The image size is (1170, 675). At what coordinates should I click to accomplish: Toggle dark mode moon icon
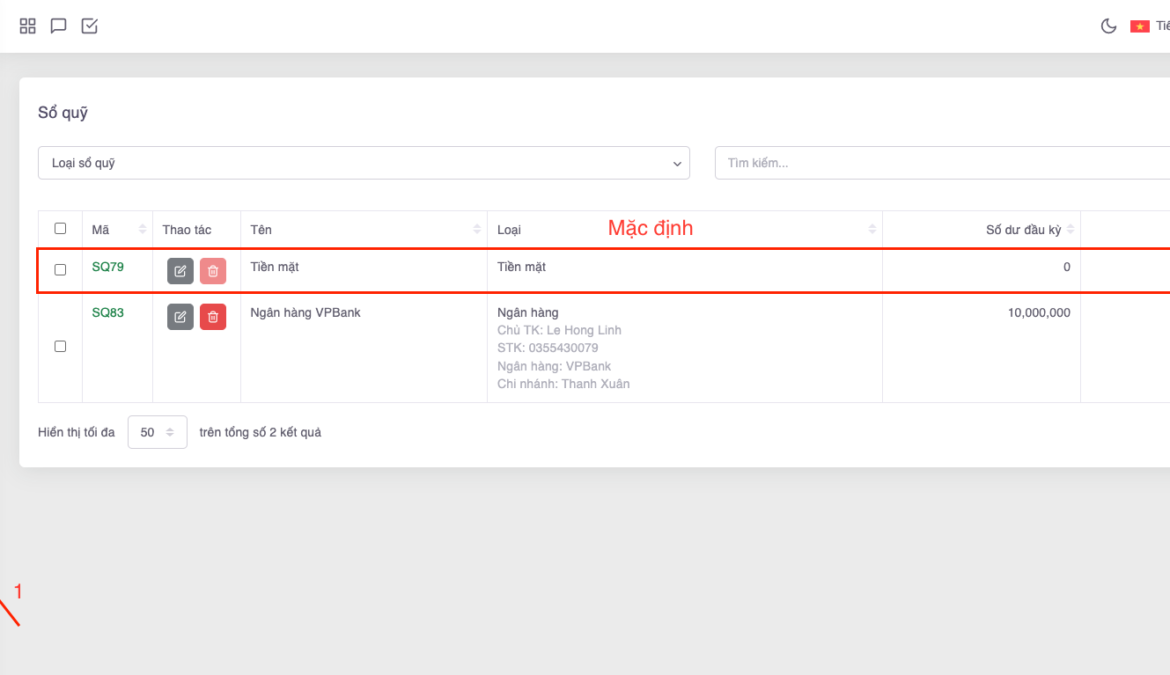tap(1108, 26)
